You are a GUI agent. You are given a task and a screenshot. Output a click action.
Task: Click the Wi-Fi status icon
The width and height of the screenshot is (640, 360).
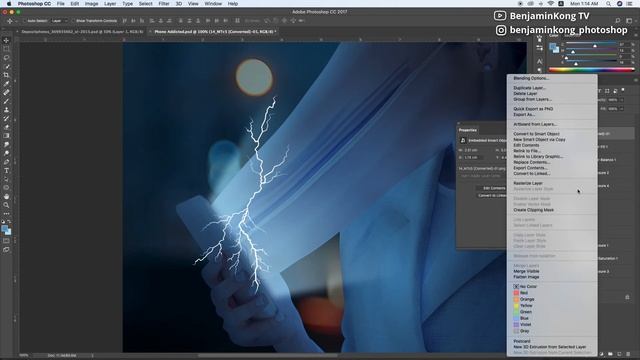pos(551,4)
